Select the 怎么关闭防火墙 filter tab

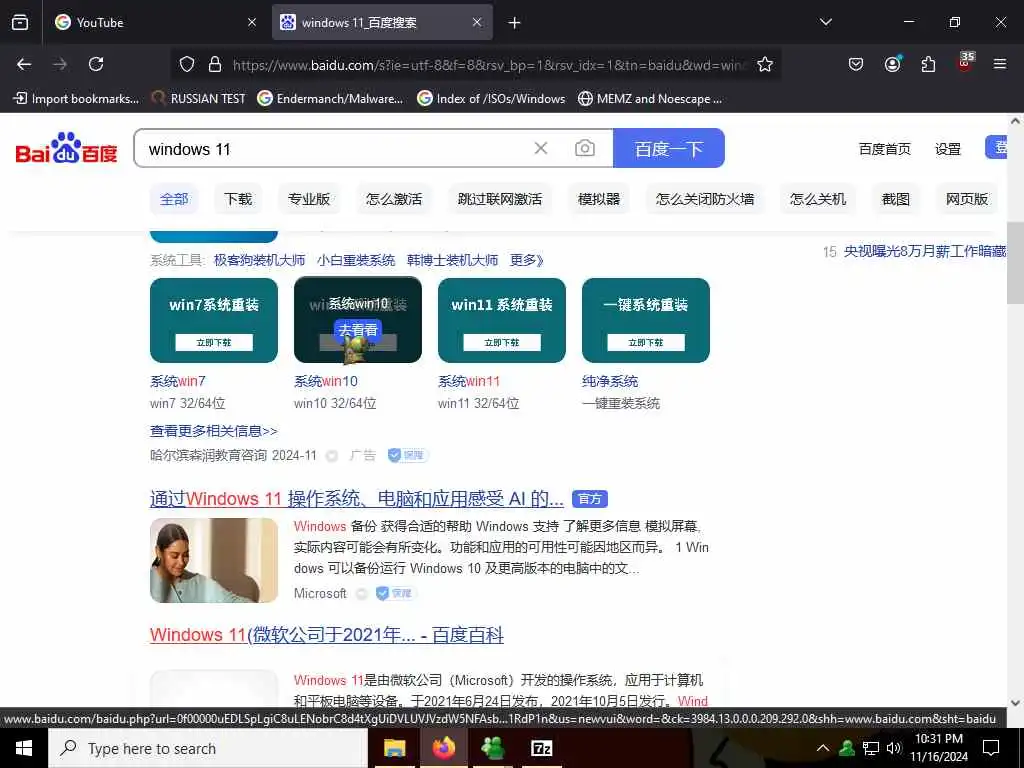[705, 199]
